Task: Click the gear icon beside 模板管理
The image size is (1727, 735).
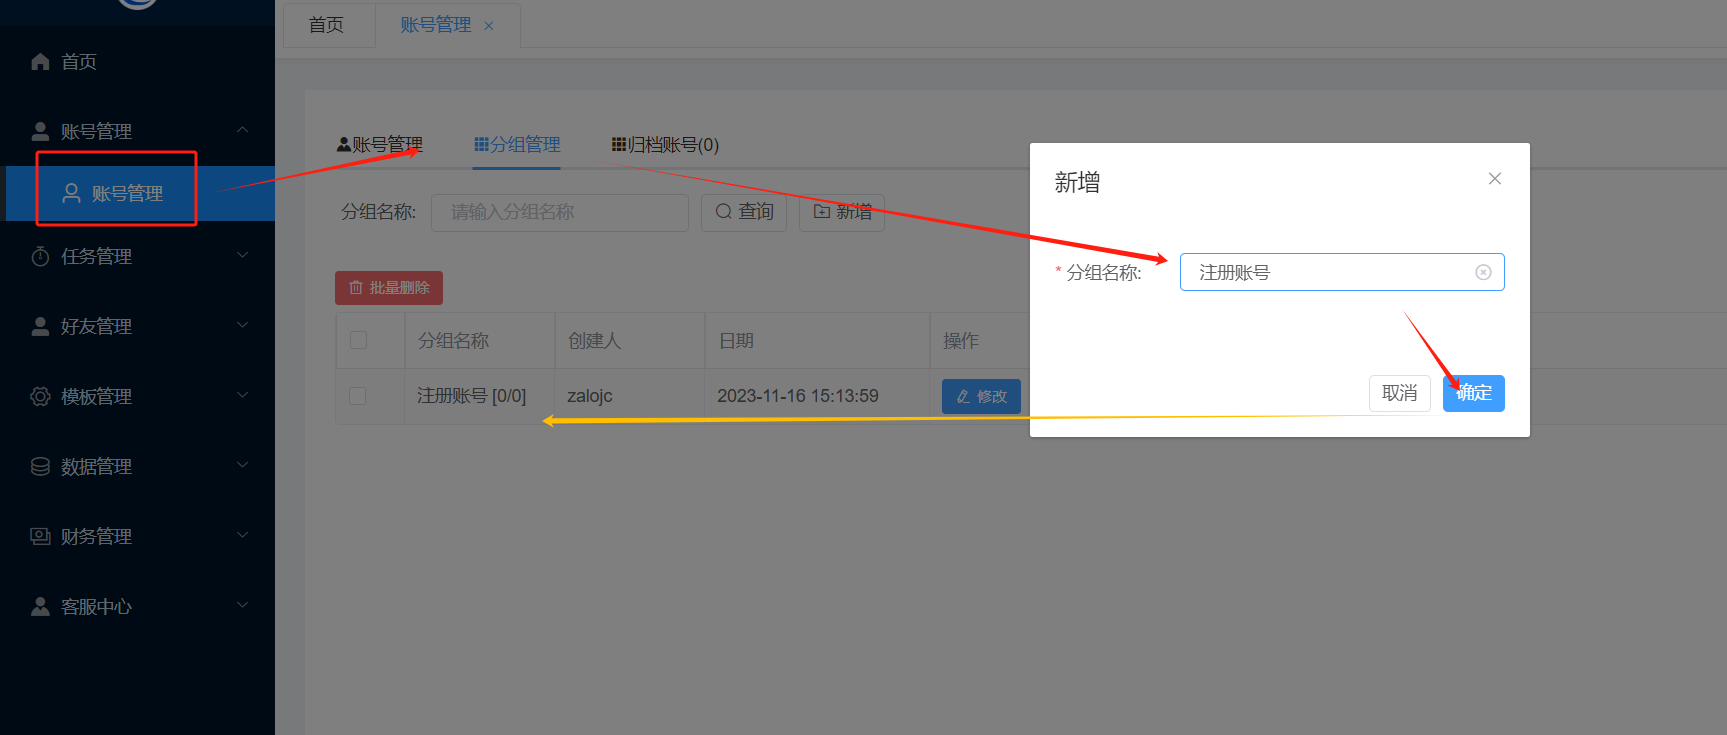Action: pos(40,397)
